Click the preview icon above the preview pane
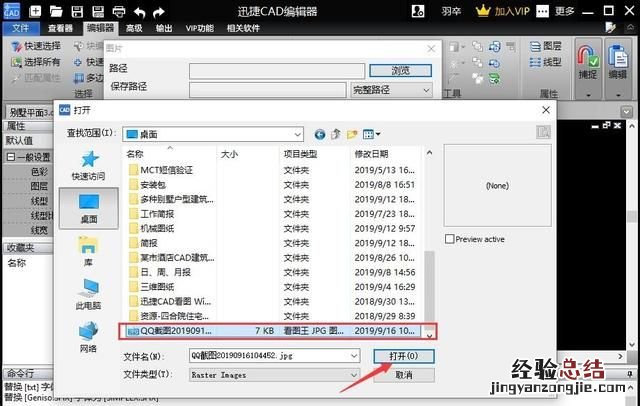The width and height of the screenshot is (640, 406). tap(543, 132)
